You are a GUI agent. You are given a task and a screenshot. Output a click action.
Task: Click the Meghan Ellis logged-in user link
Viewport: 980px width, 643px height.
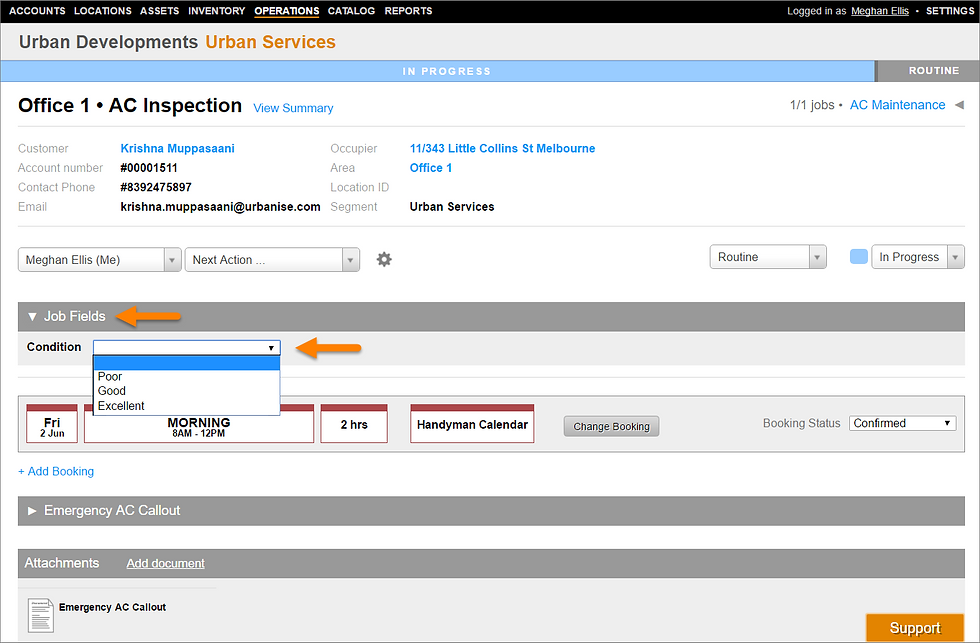click(879, 11)
